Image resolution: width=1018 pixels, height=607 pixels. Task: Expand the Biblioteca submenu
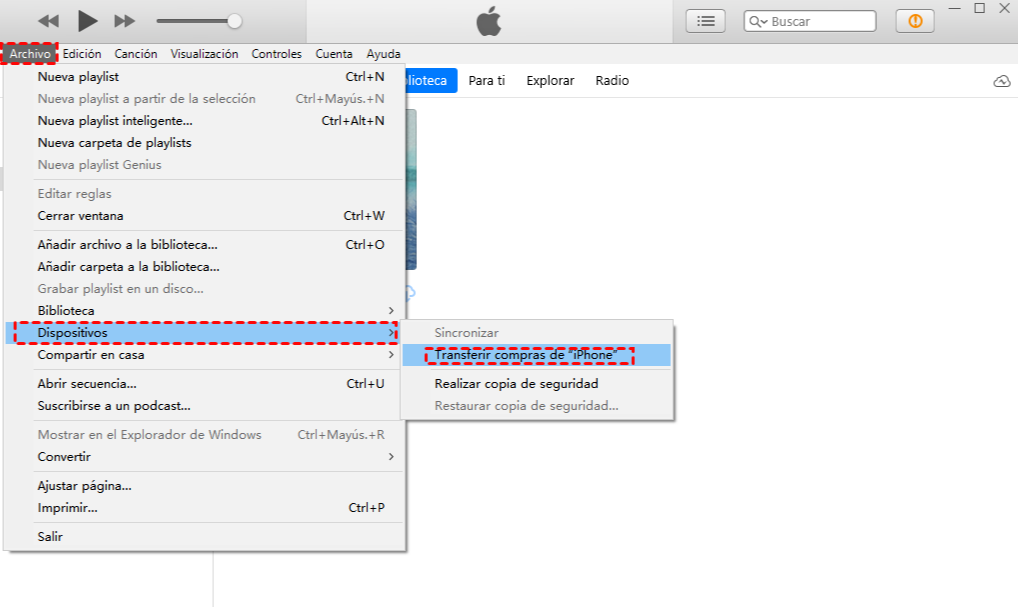[x=205, y=311]
